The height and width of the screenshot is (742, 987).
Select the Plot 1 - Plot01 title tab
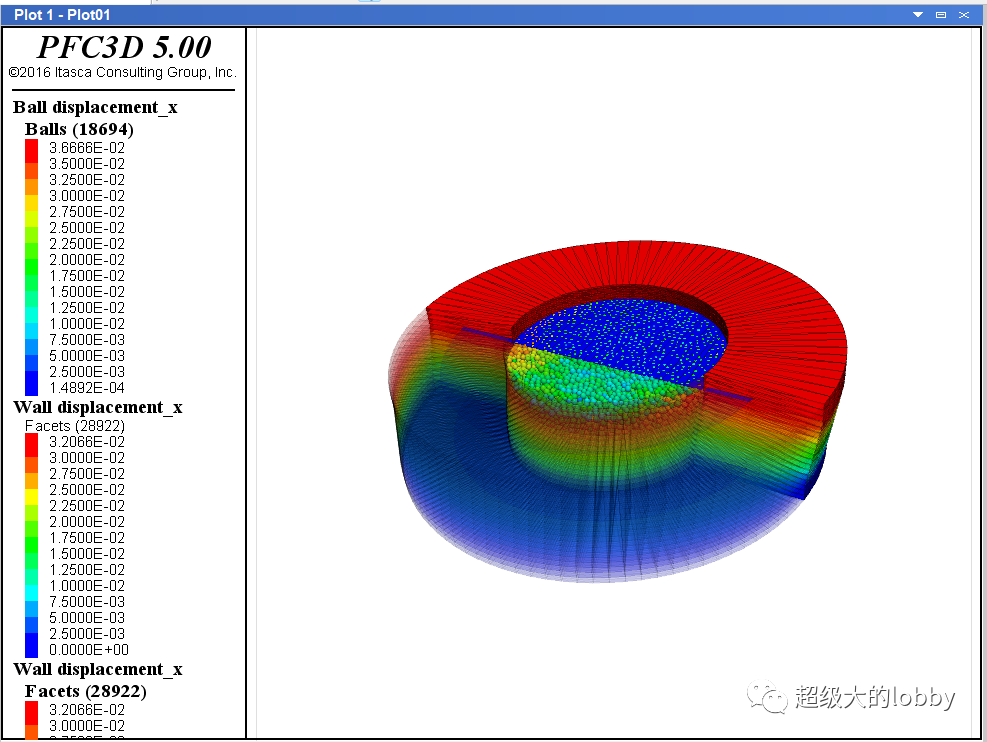pos(62,14)
